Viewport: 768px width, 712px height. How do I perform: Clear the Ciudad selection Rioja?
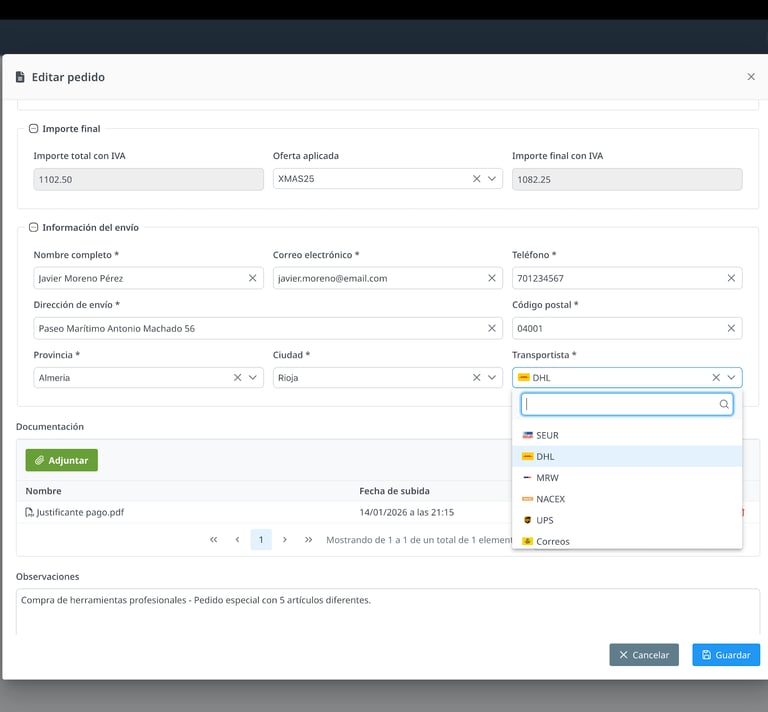(476, 378)
